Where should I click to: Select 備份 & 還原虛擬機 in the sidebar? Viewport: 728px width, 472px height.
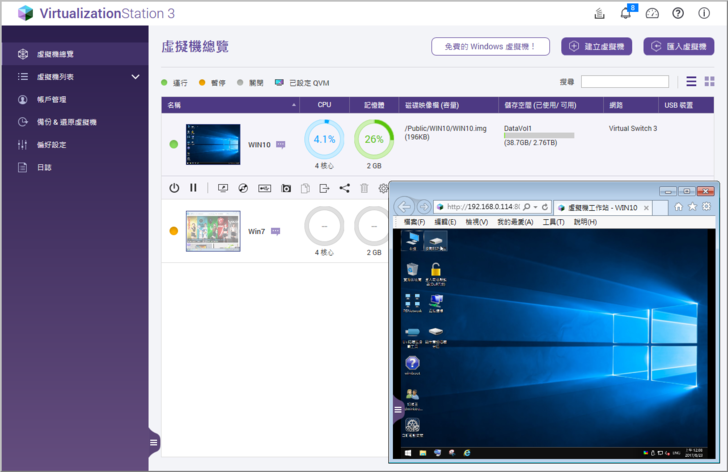point(66,122)
